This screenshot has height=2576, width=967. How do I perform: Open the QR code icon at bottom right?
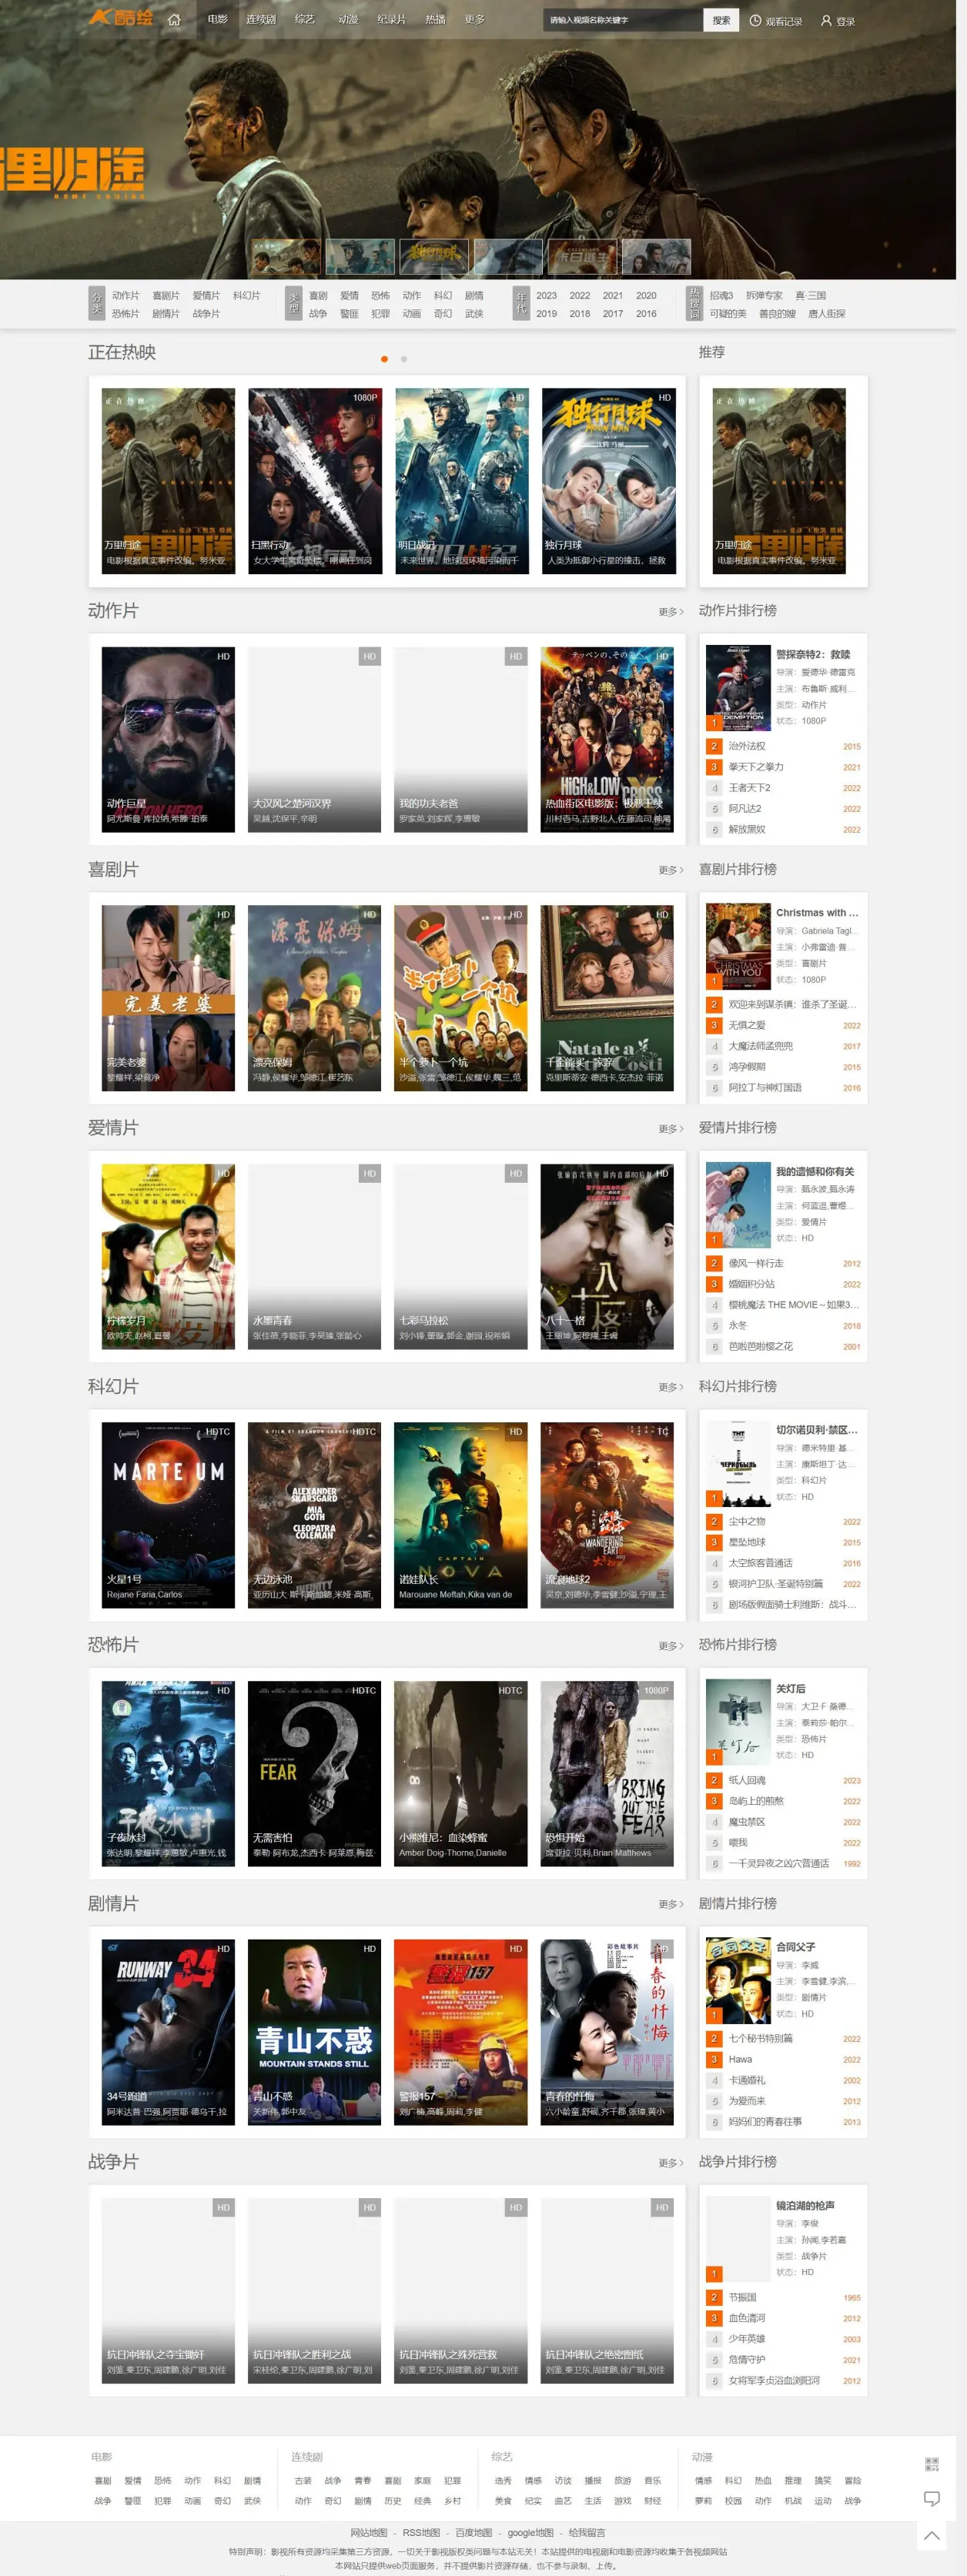click(931, 2464)
